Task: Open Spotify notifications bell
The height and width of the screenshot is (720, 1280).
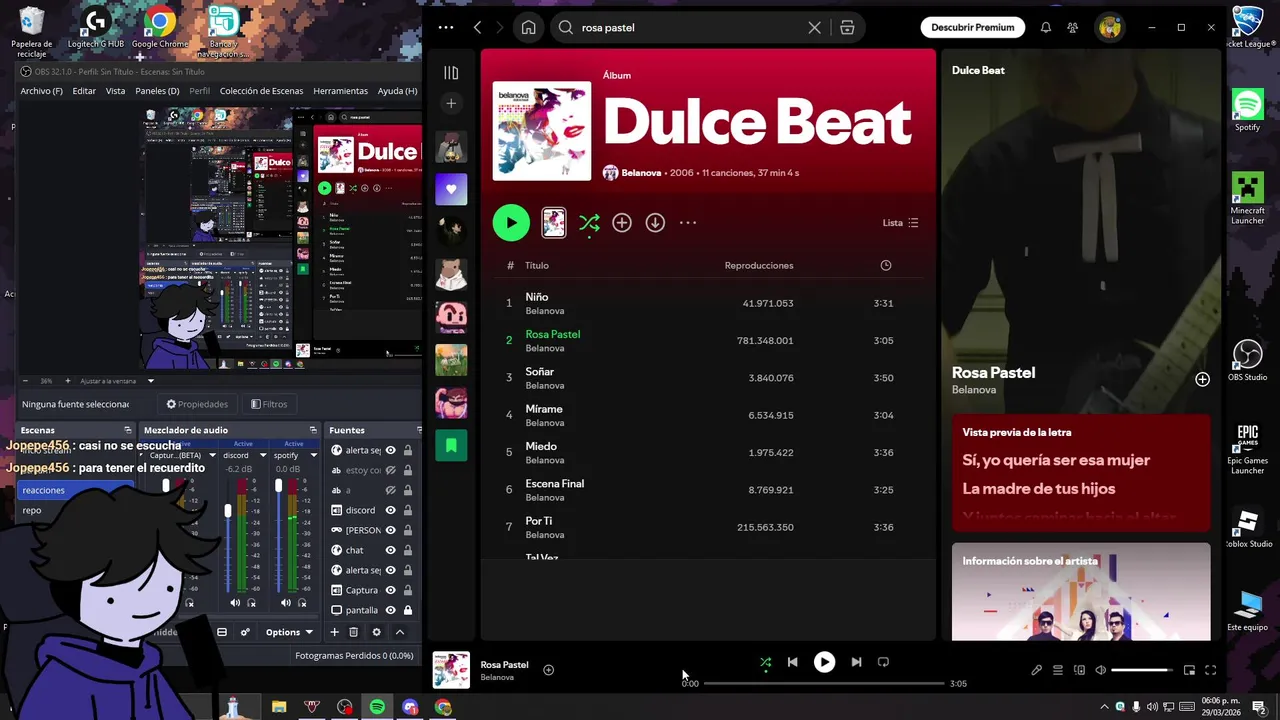Action: coord(1046,28)
